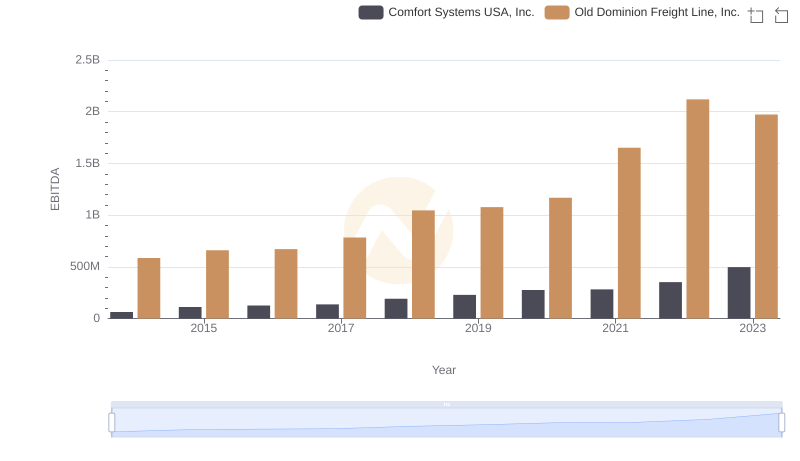Click the 0 y-axis label
Screen dimensions: 800x461
pos(96,318)
